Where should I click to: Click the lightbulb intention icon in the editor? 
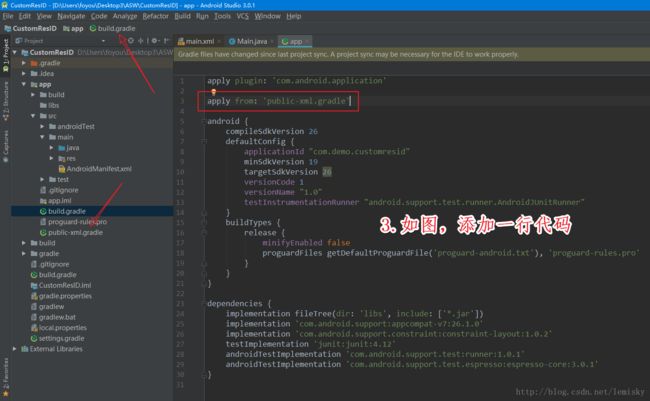(213, 92)
